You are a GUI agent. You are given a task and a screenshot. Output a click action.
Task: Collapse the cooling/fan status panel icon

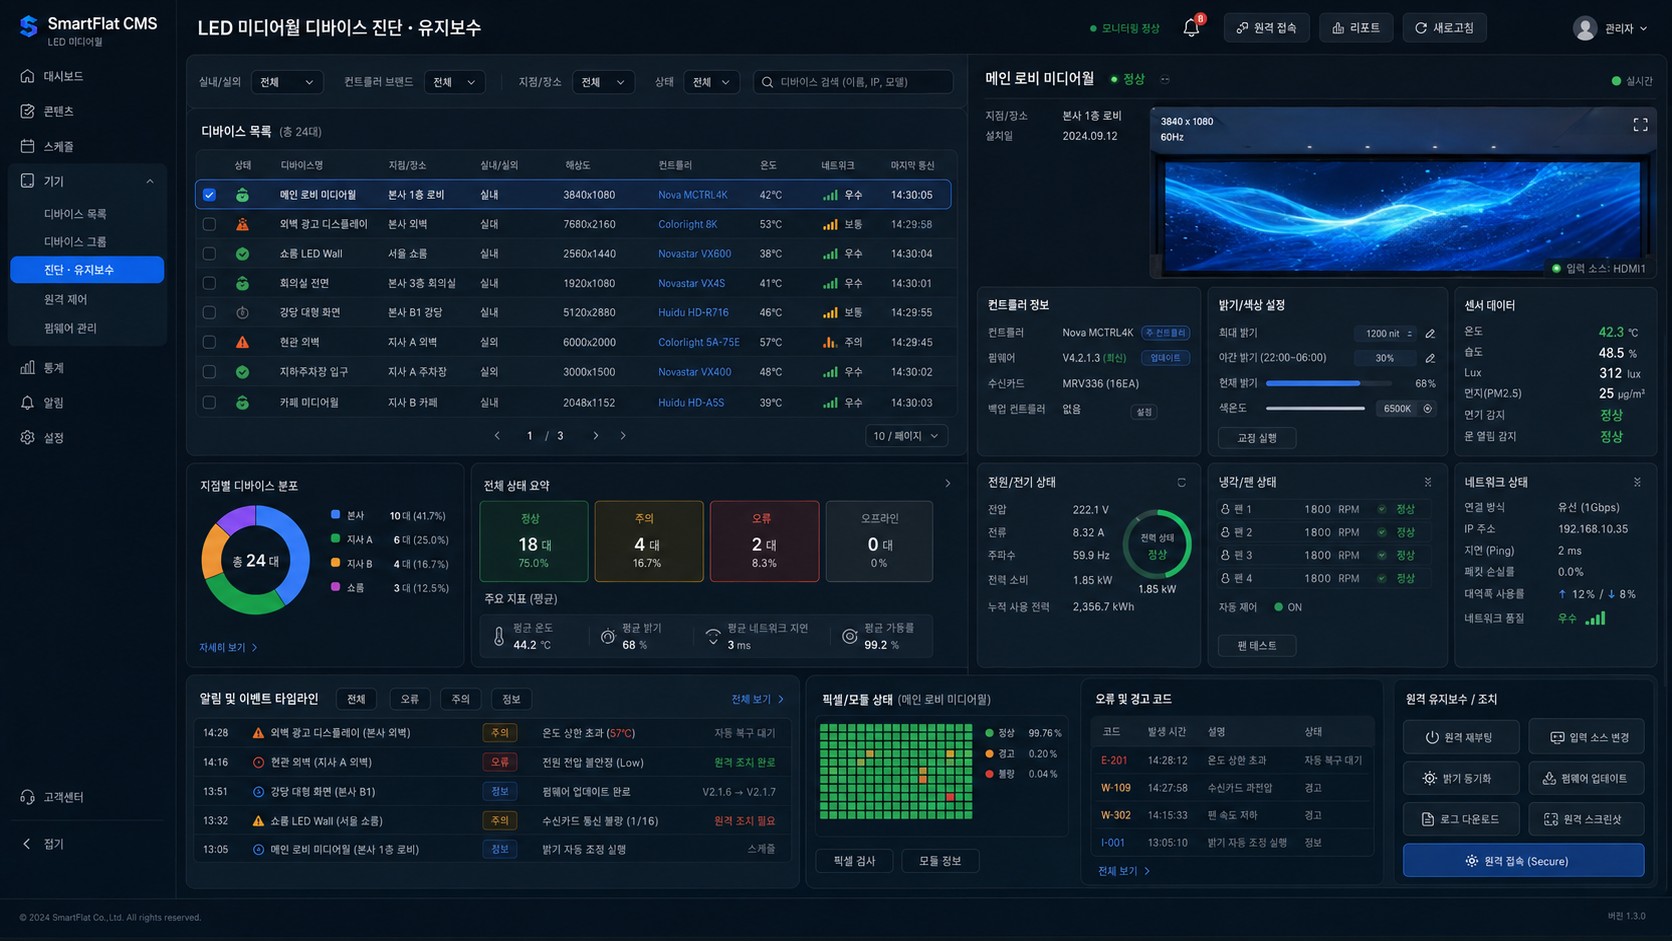[1428, 483]
